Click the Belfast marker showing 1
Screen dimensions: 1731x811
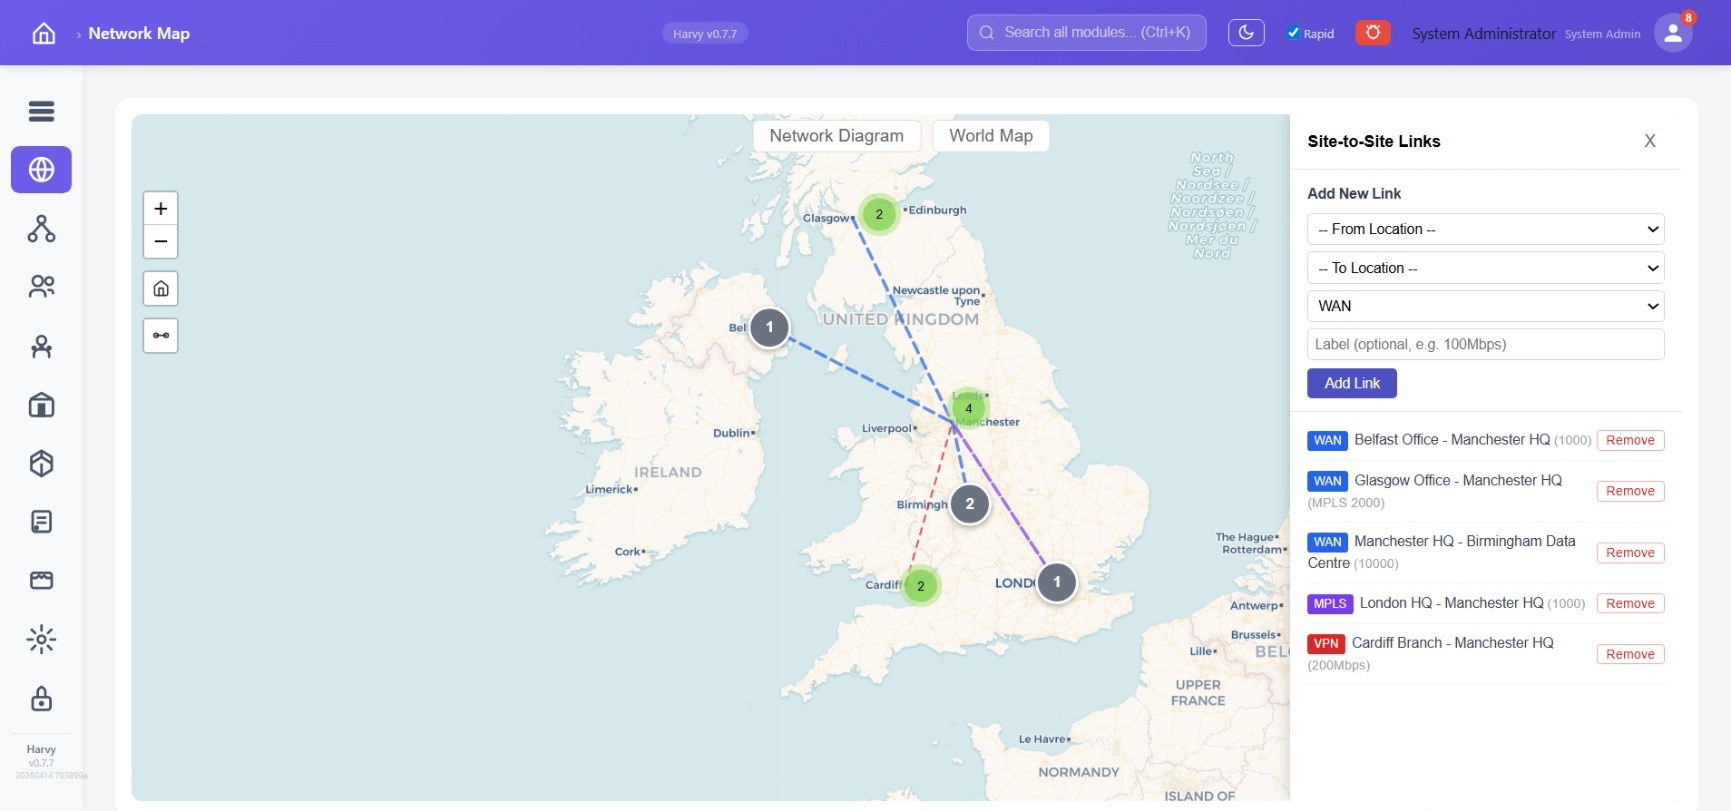click(769, 327)
